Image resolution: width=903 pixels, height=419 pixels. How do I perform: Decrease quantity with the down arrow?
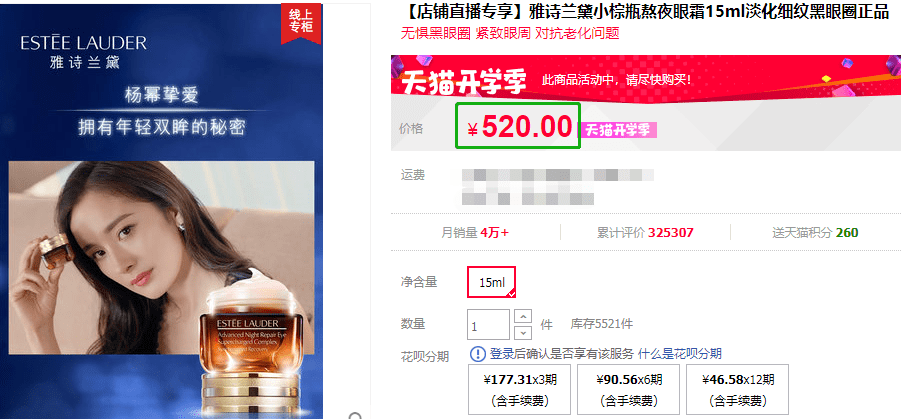pyautogui.click(x=522, y=332)
